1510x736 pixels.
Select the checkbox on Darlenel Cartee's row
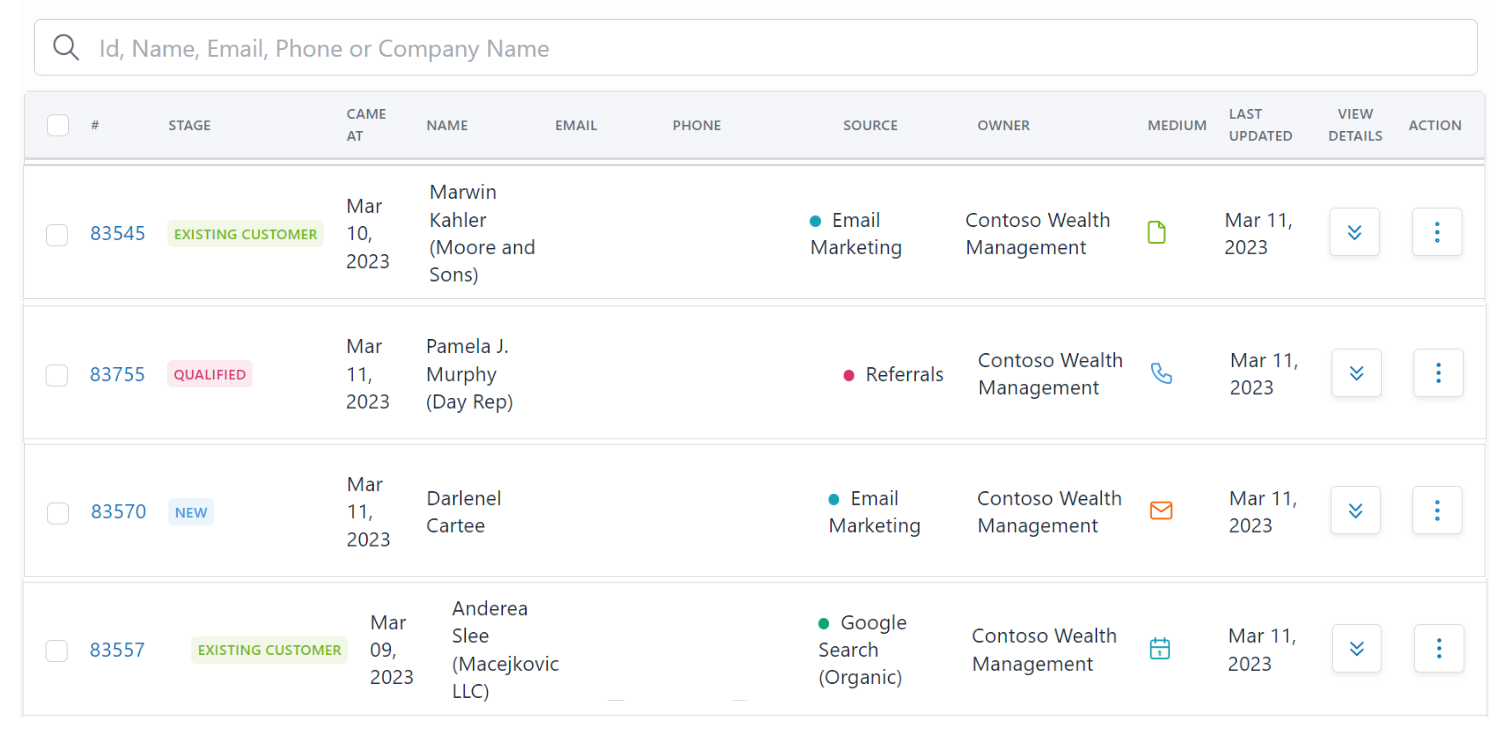(57, 513)
